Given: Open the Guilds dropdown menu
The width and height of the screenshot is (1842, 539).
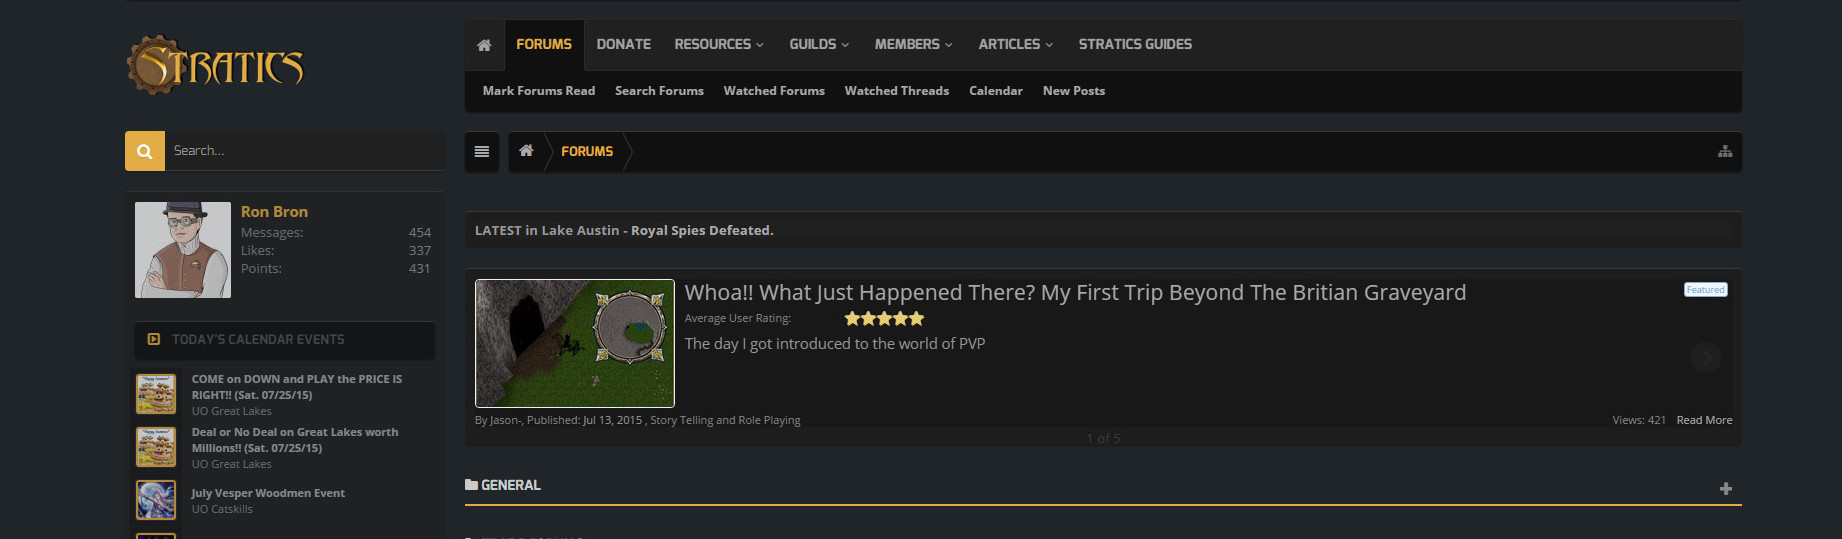Looking at the screenshot, I should pyautogui.click(x=819, y=45).
